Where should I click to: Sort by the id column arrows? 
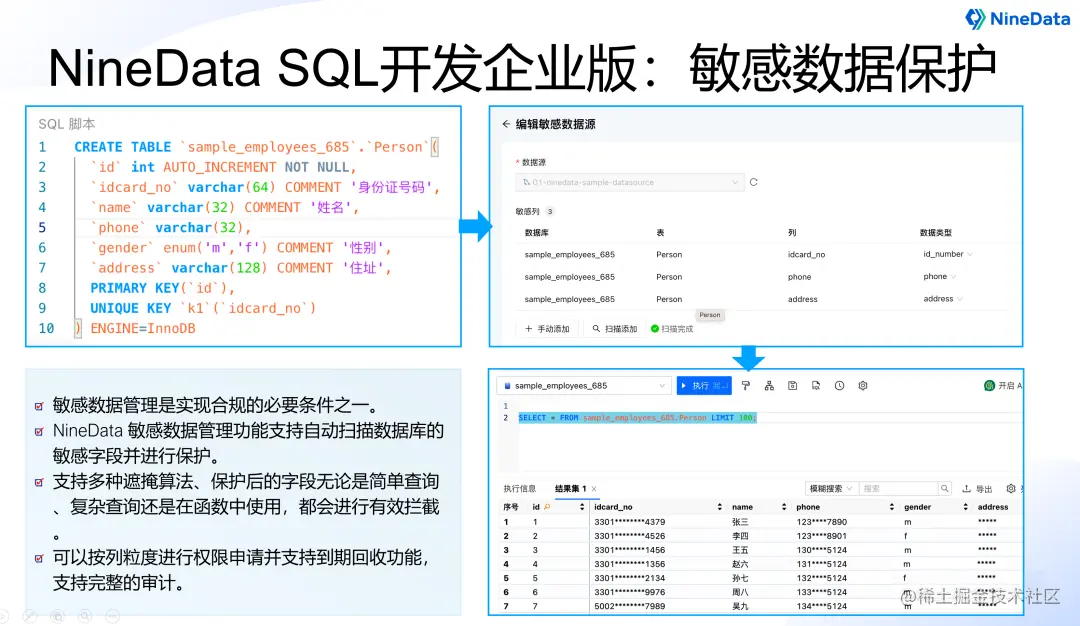click(x=582, y=507)
